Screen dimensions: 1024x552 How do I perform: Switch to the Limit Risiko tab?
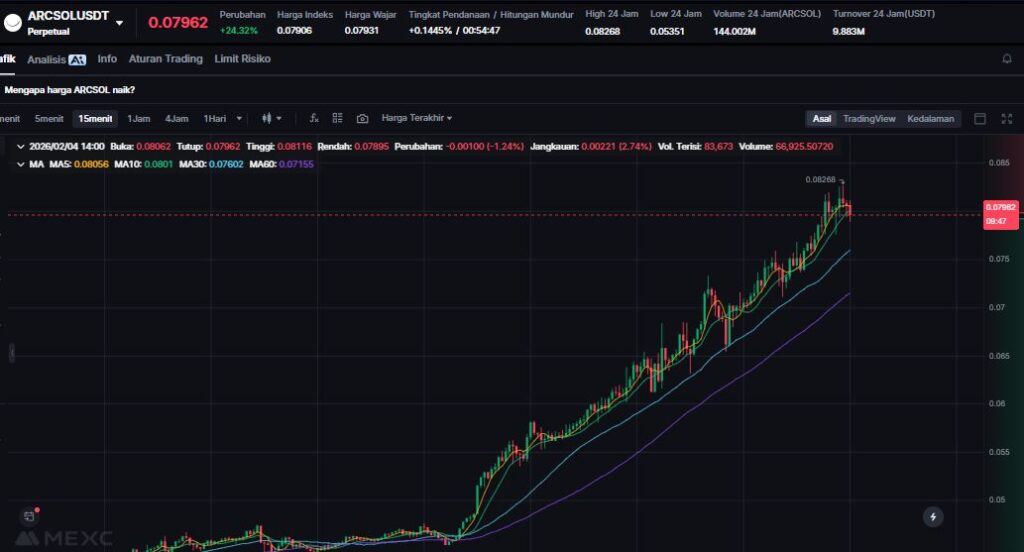242,59
